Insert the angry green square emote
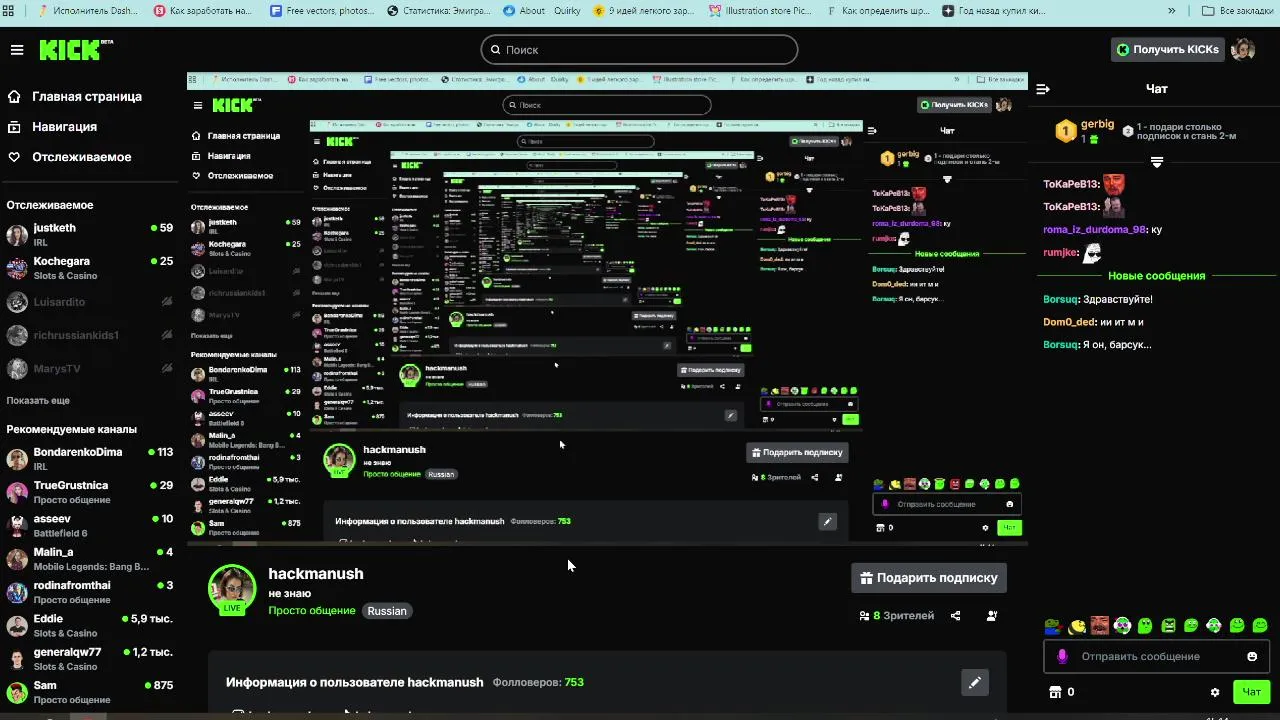This screenshot has width=1280, height=720. 1168,626
